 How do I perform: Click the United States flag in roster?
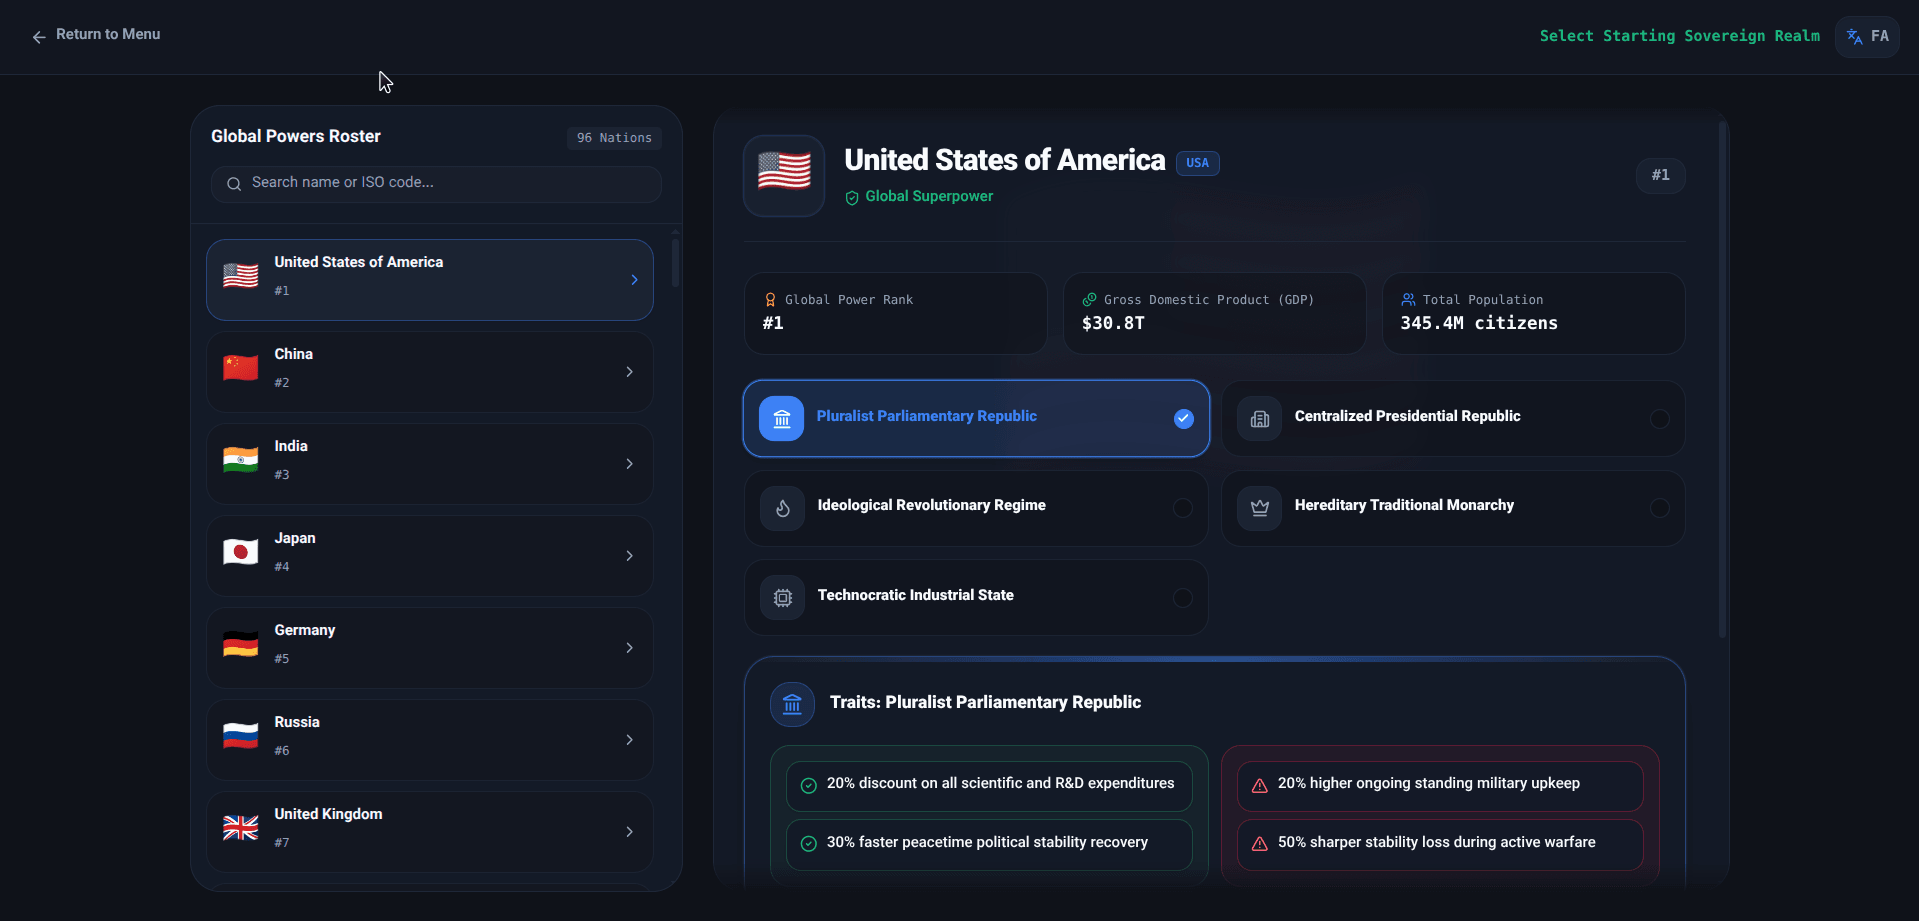coord(241,276)
